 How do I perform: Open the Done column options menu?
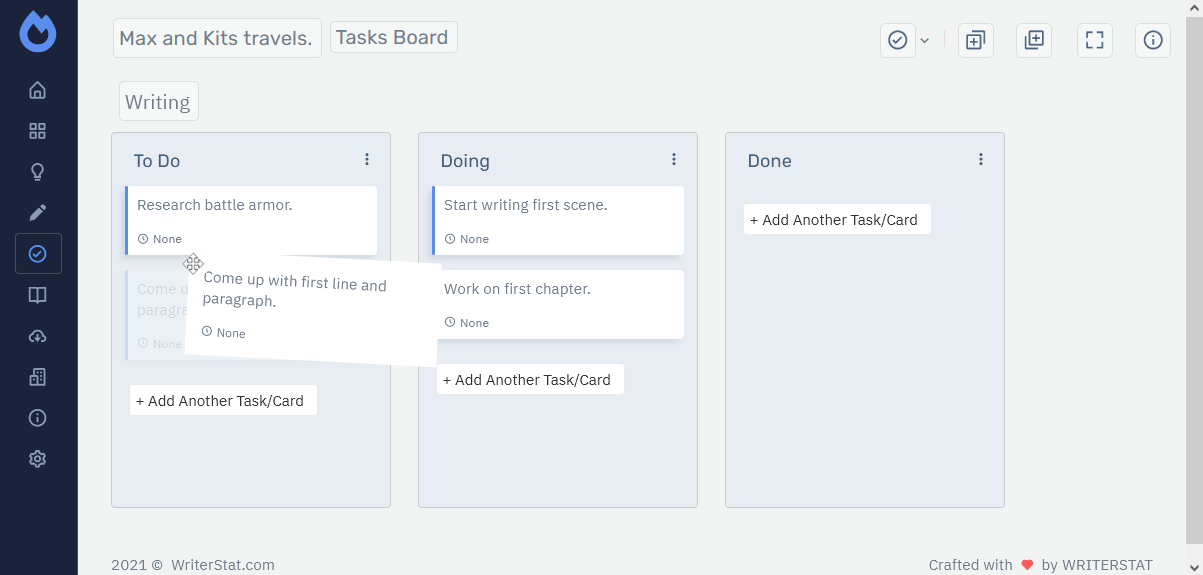981,159
